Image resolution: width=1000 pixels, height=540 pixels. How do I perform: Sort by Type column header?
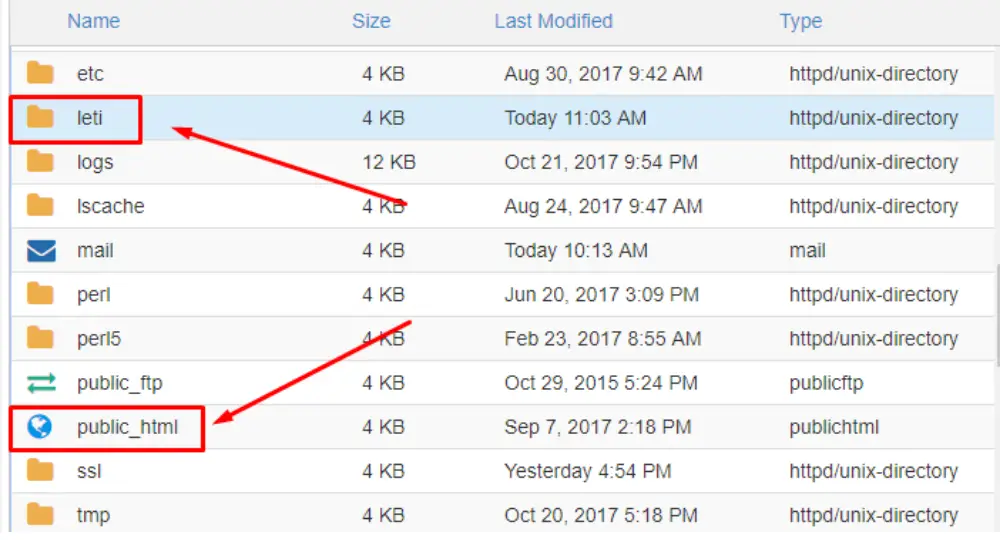pyautogui.click(x=800, y=21)
